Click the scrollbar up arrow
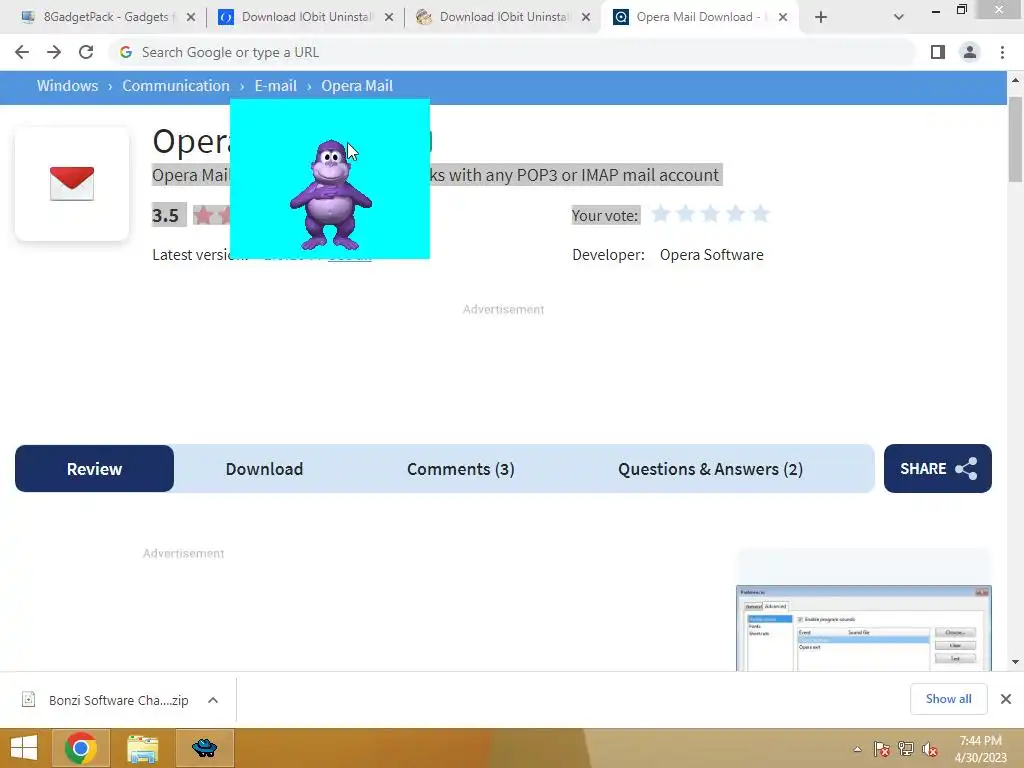The width and height of the screenshot is (1024, 768). [1015, 80]
